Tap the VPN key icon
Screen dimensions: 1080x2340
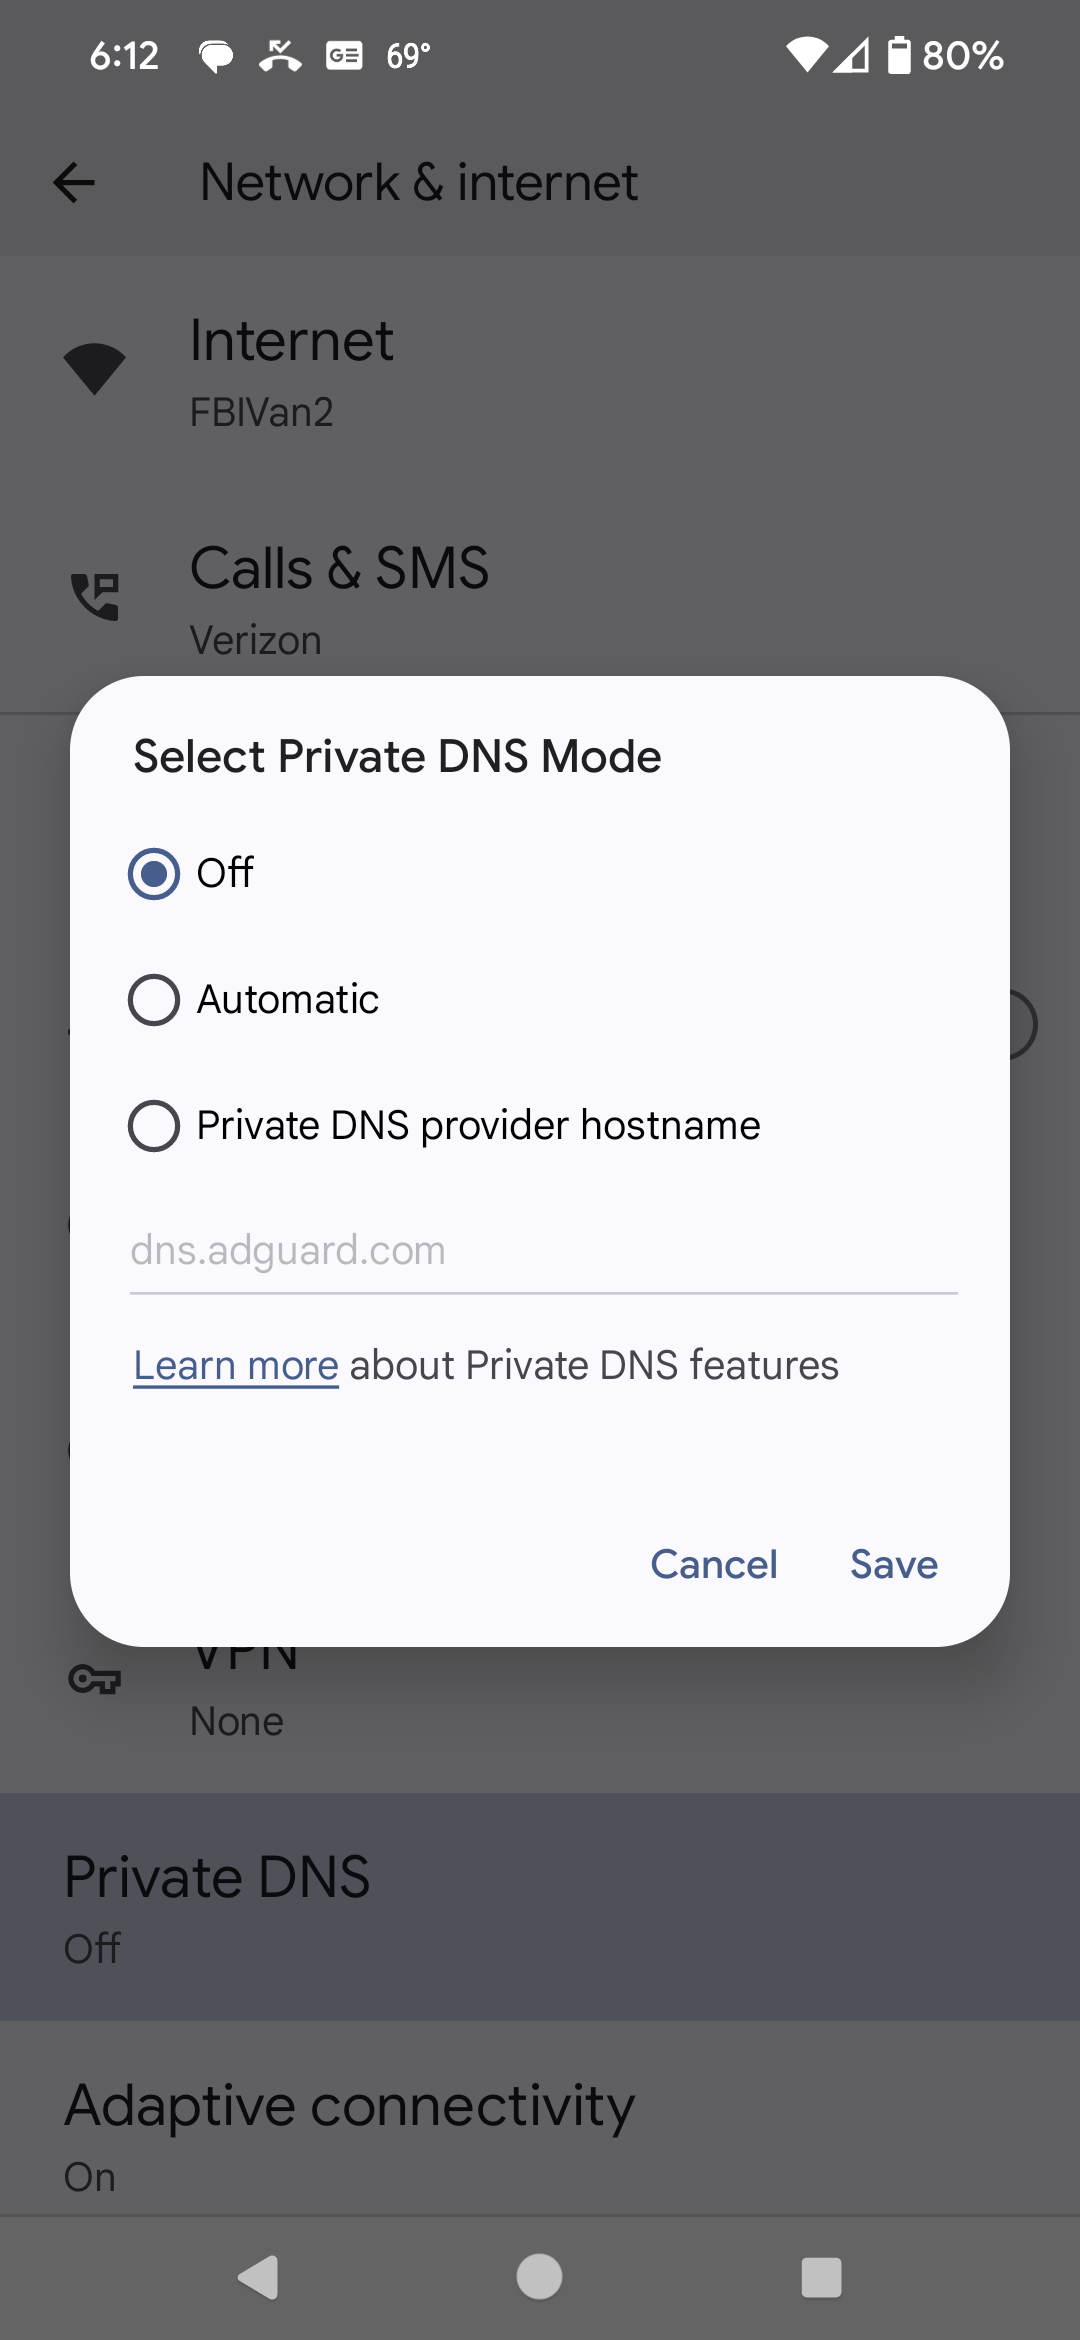(x=95, y=1679)
